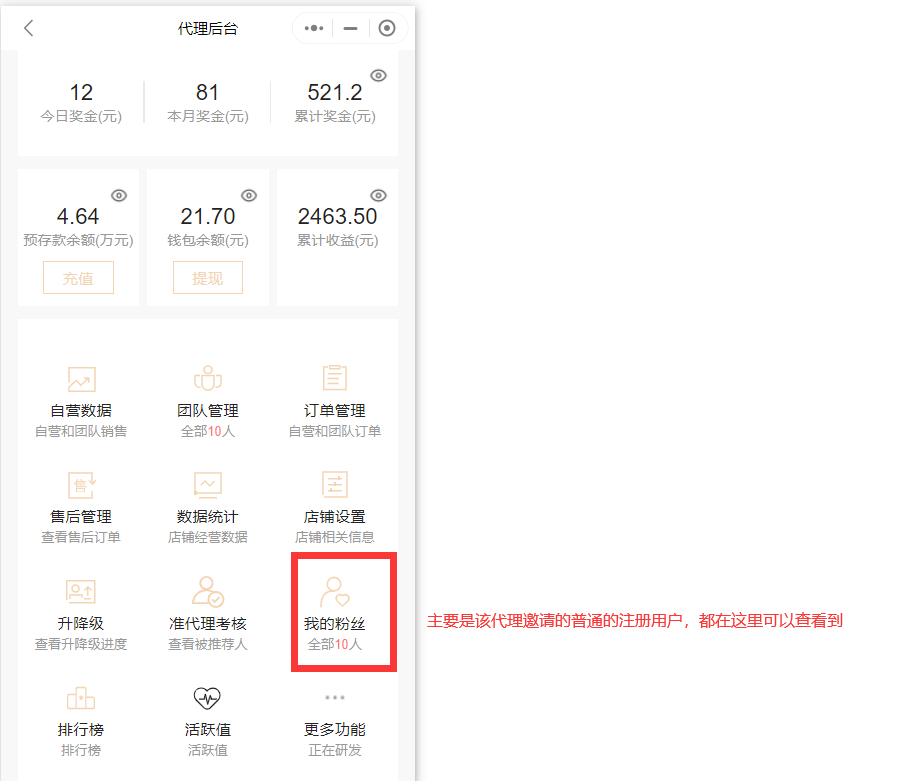
Task: Go back using the header arrow
Action: click(29, 28)
